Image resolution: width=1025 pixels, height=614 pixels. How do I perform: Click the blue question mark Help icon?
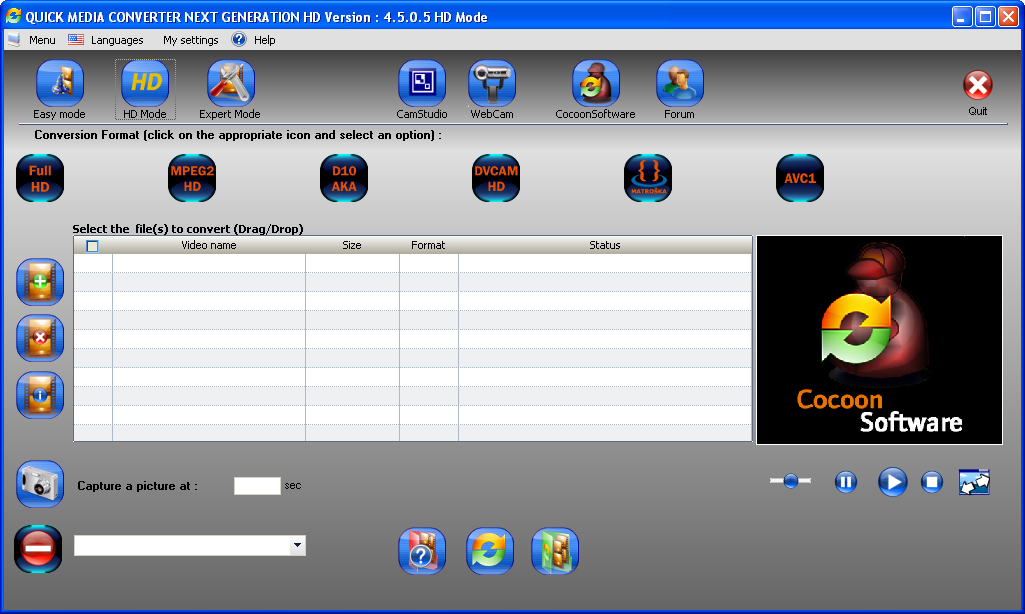pos(239,39)
